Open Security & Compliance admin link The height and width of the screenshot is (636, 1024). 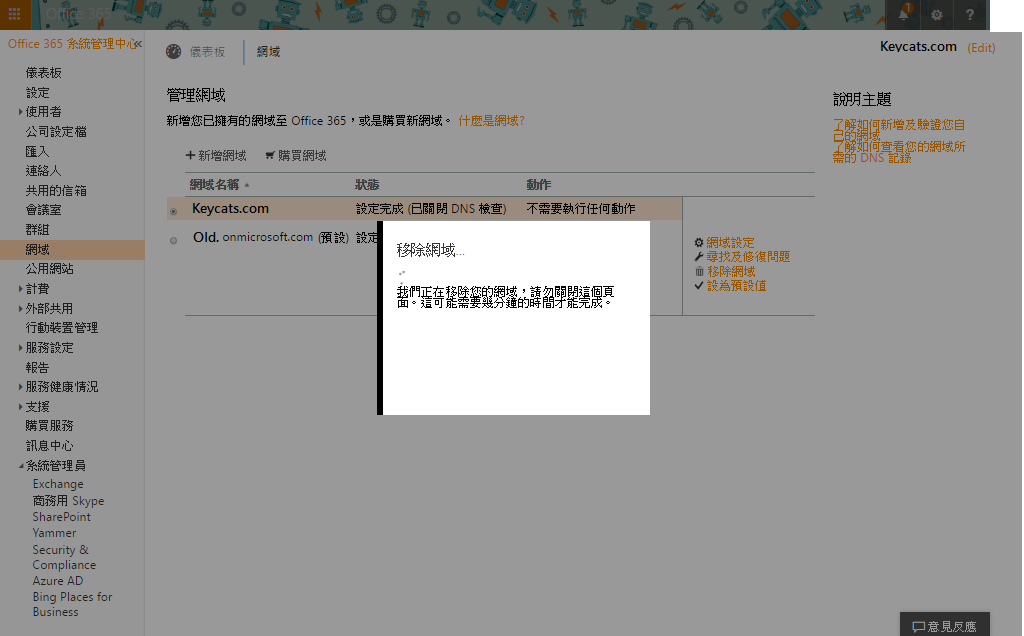pos(64,557)
